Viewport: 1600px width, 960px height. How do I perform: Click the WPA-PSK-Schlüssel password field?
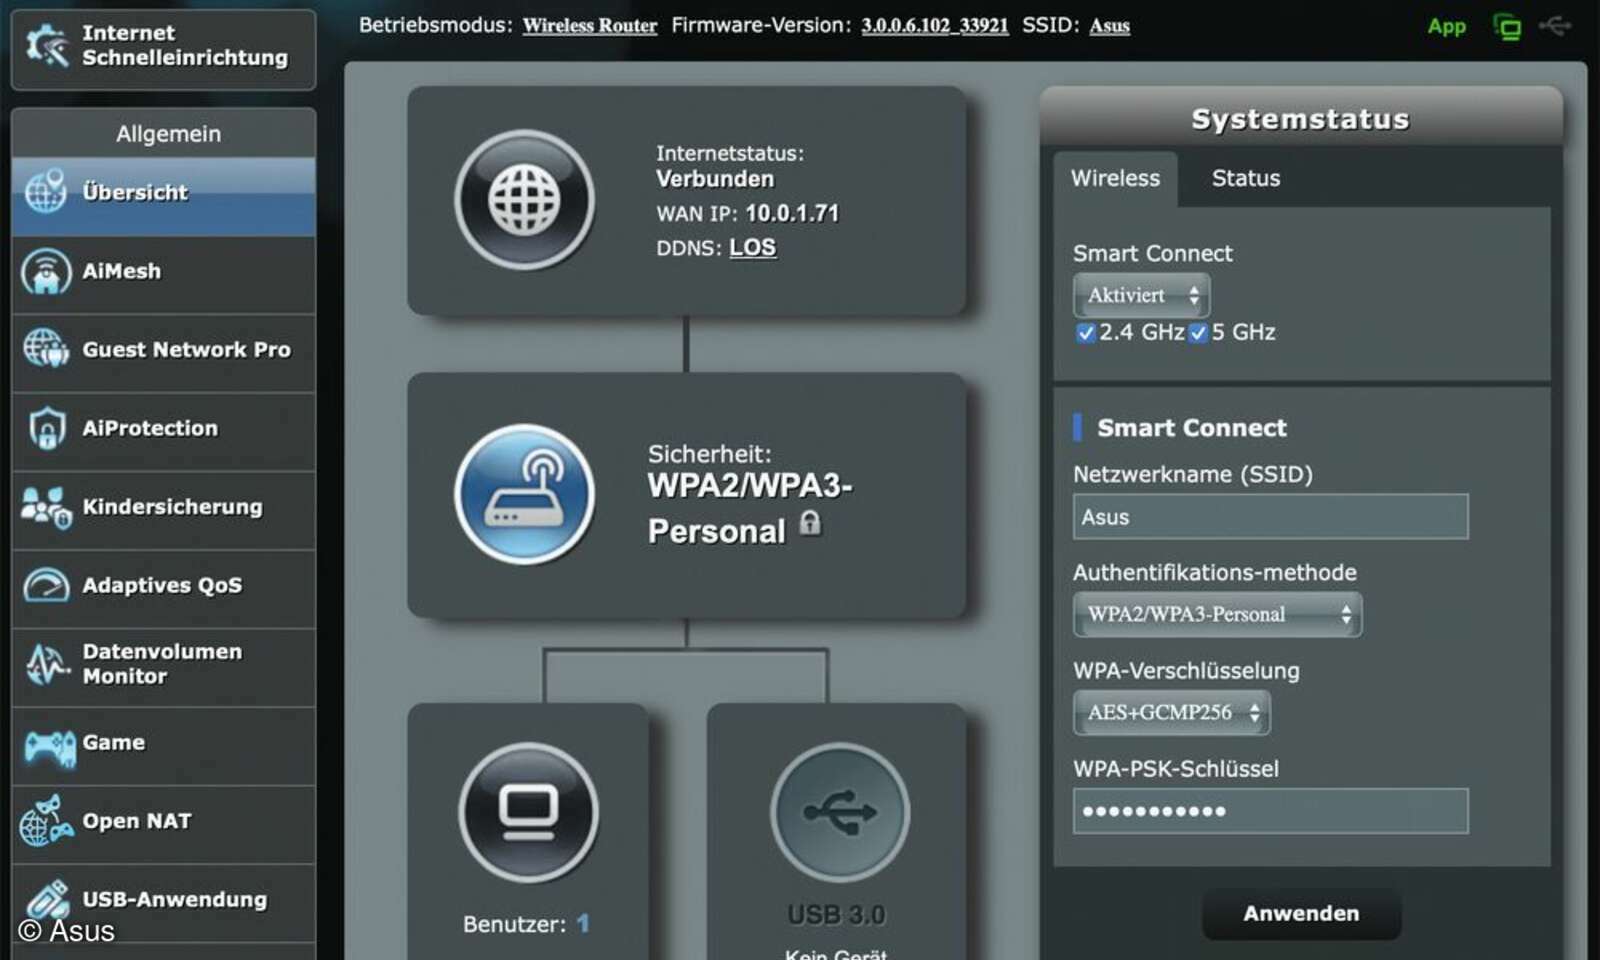point(1270,811)
